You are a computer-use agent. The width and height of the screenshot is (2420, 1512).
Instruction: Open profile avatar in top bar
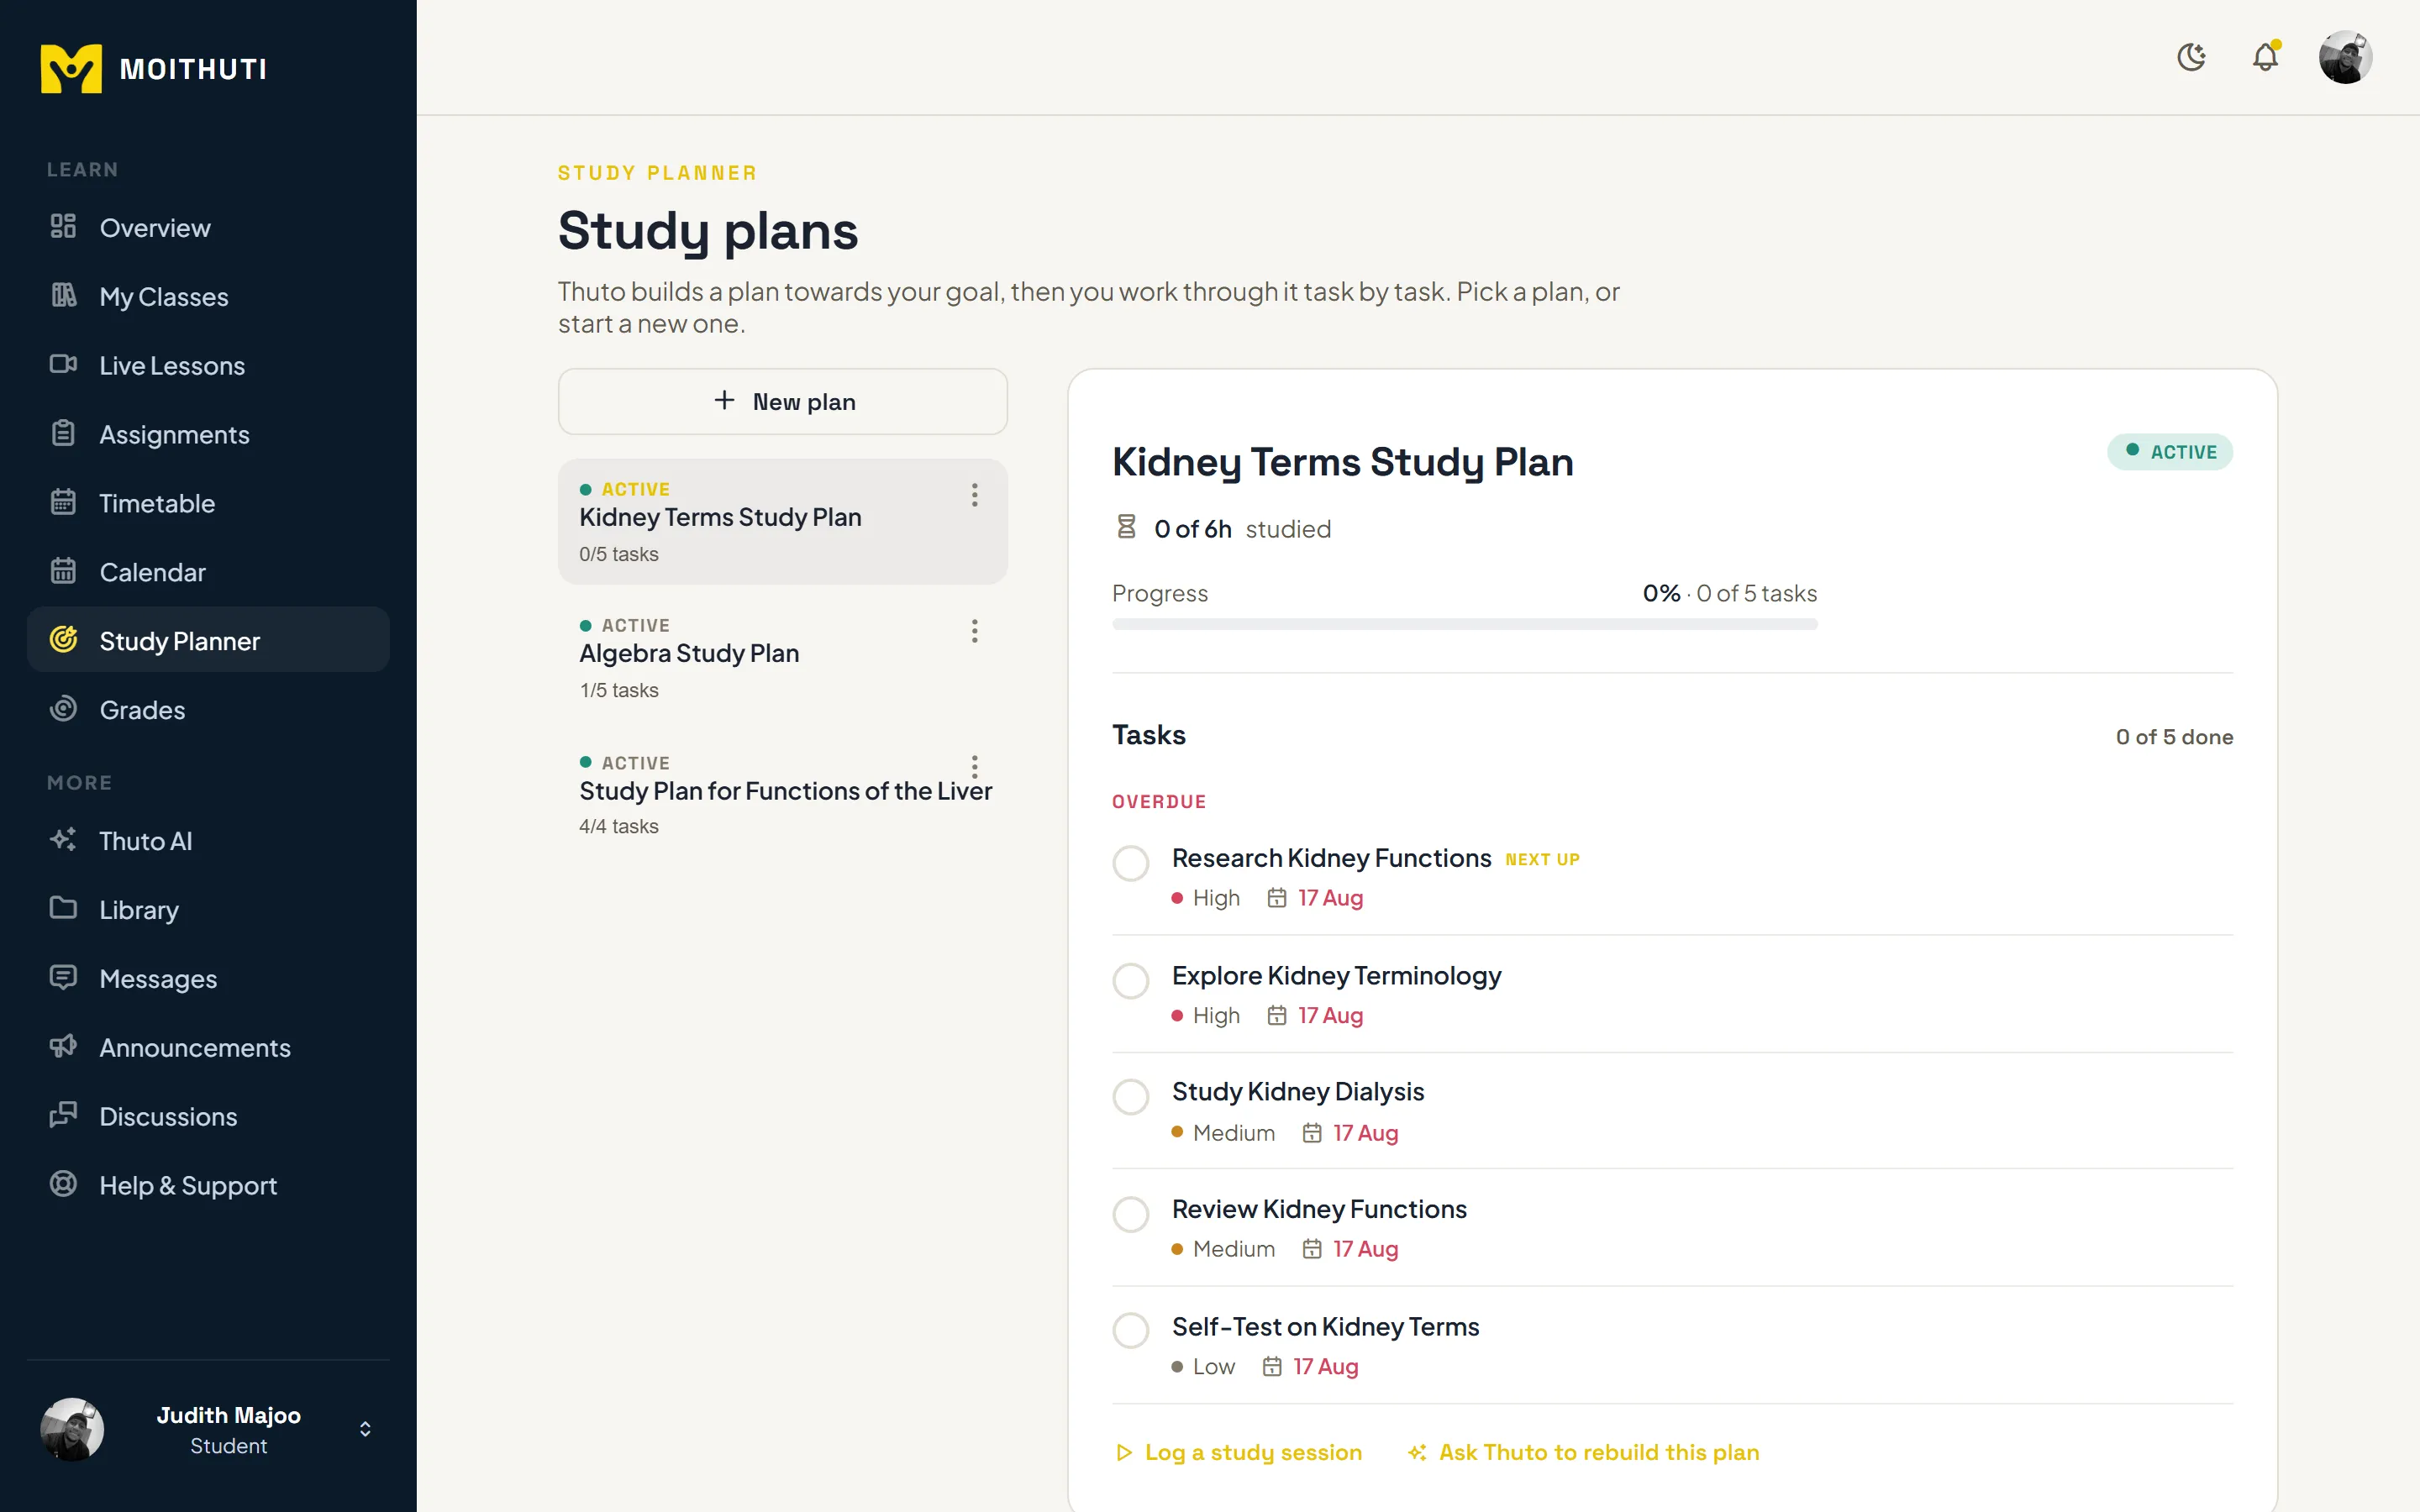(x=2345, y=57)
